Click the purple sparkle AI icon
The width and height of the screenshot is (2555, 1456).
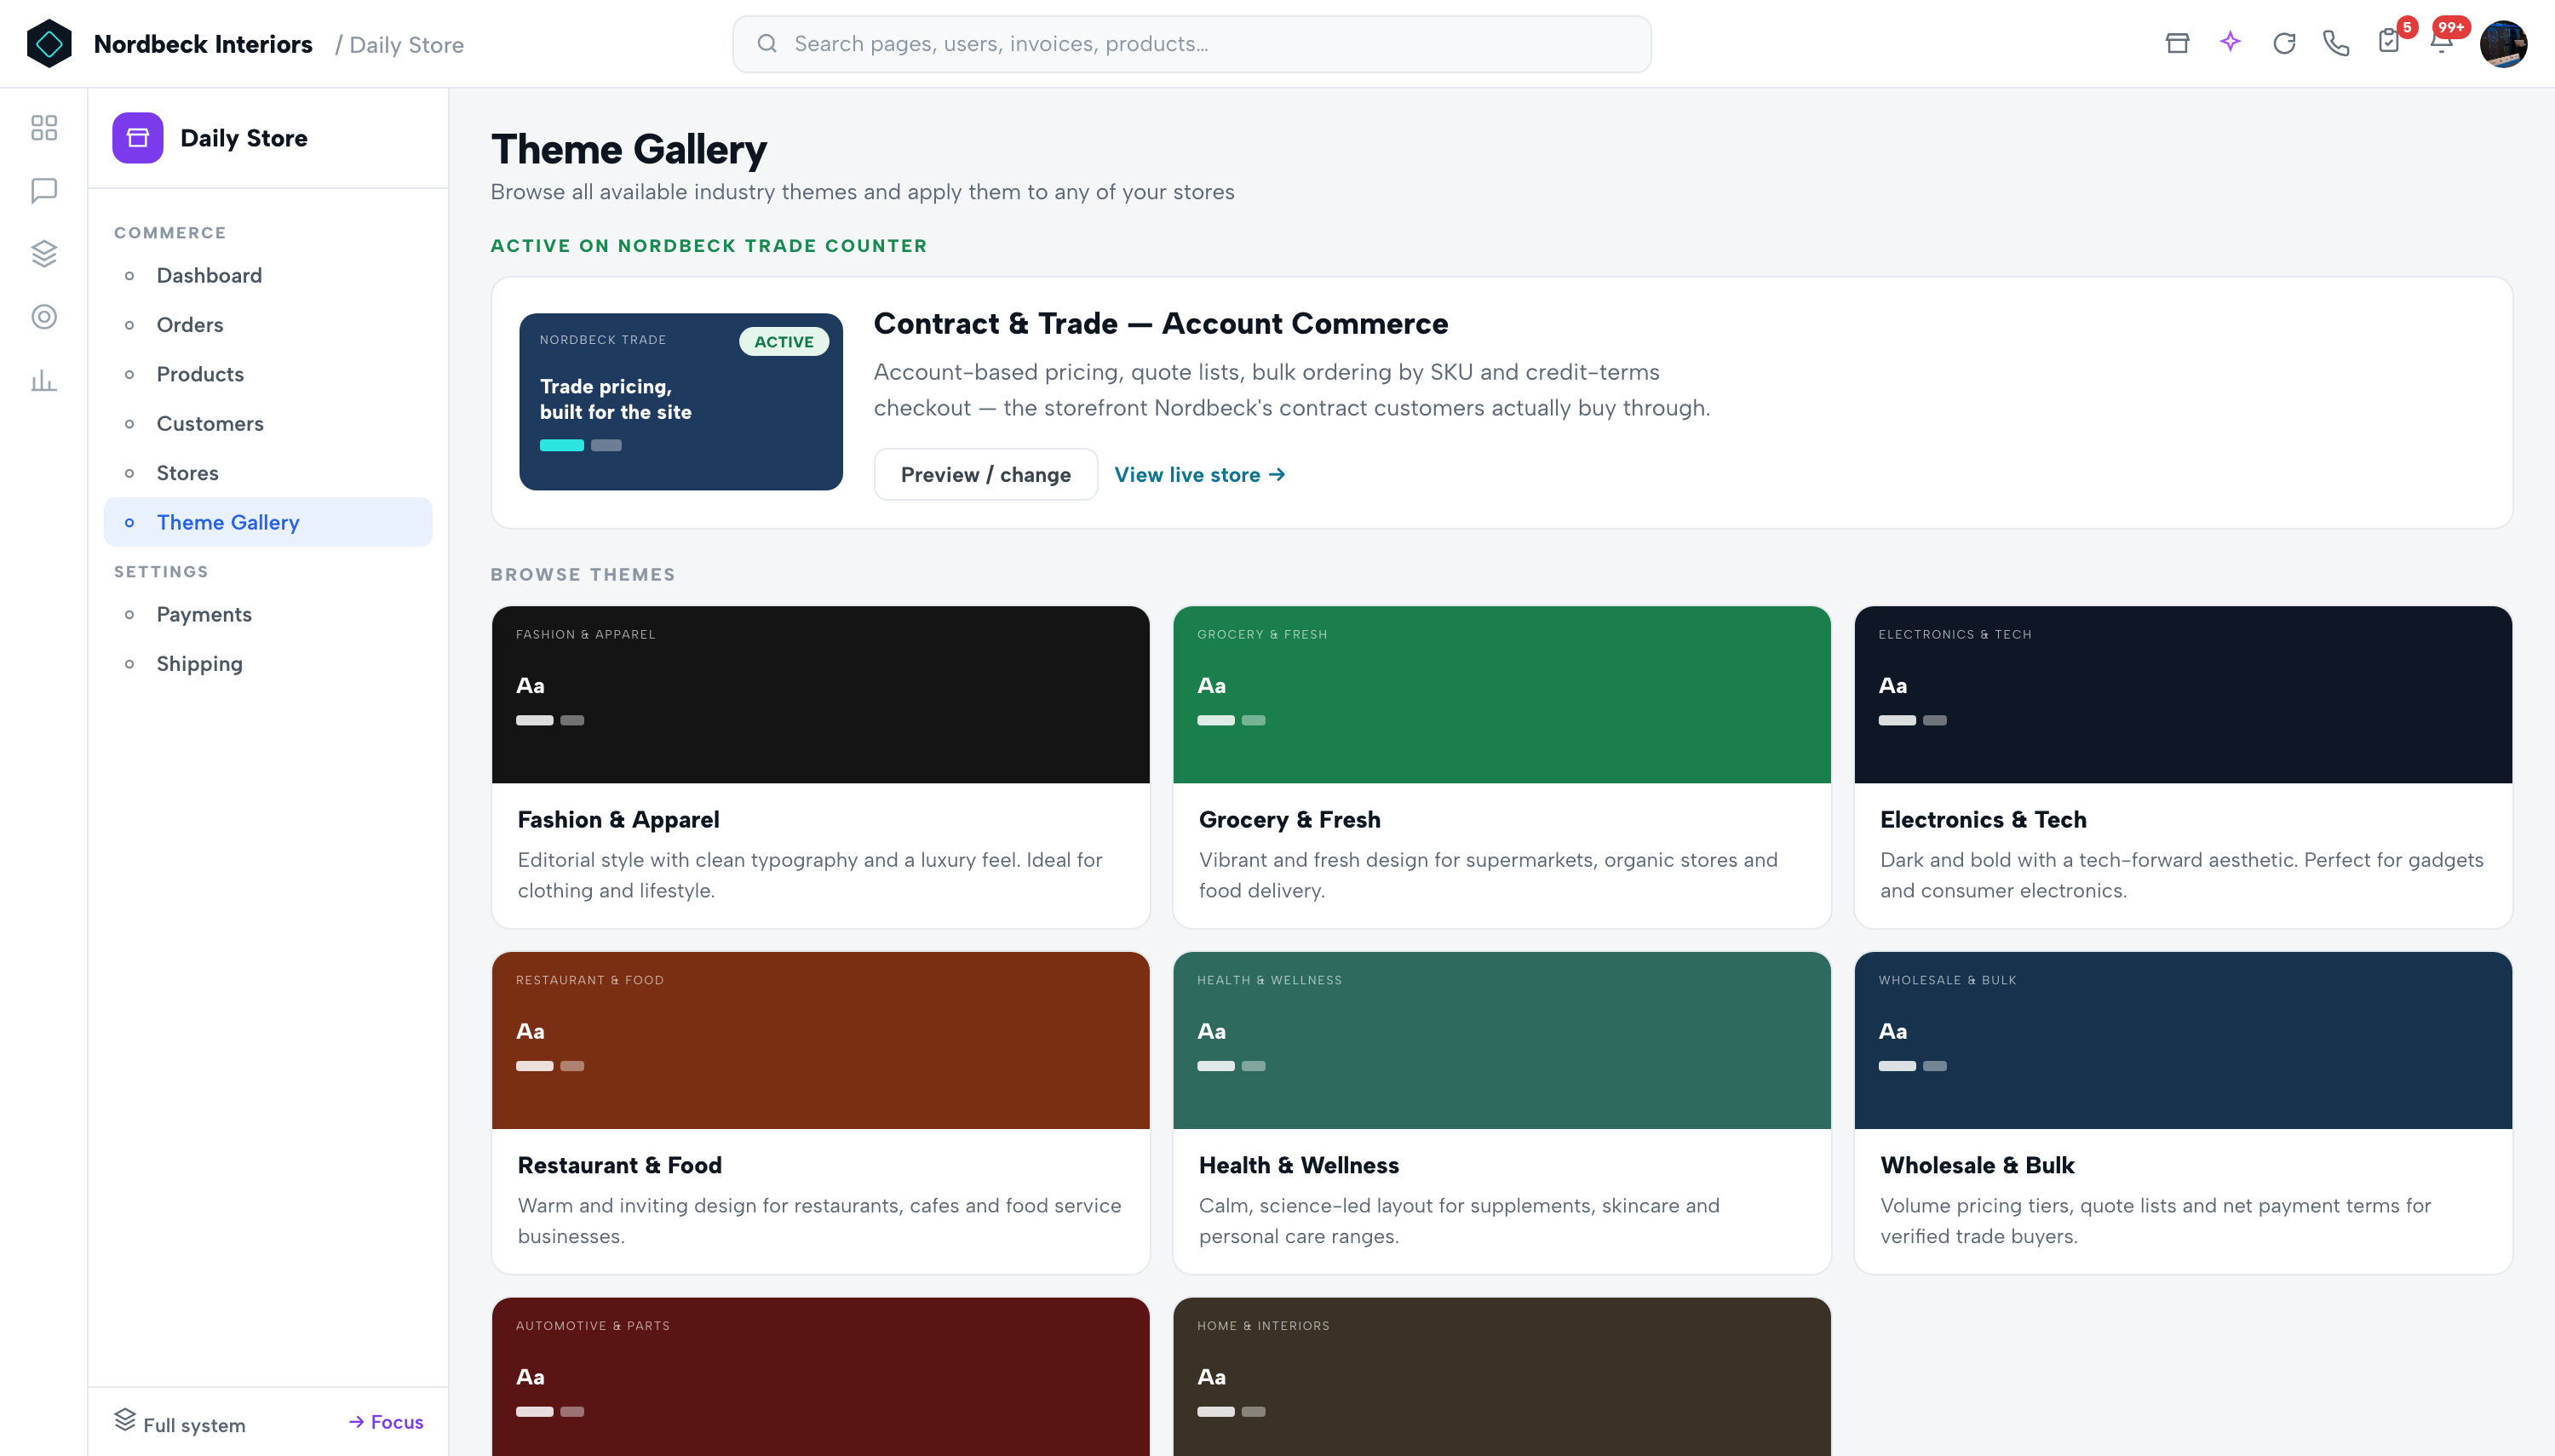(x=2230, y=42)
